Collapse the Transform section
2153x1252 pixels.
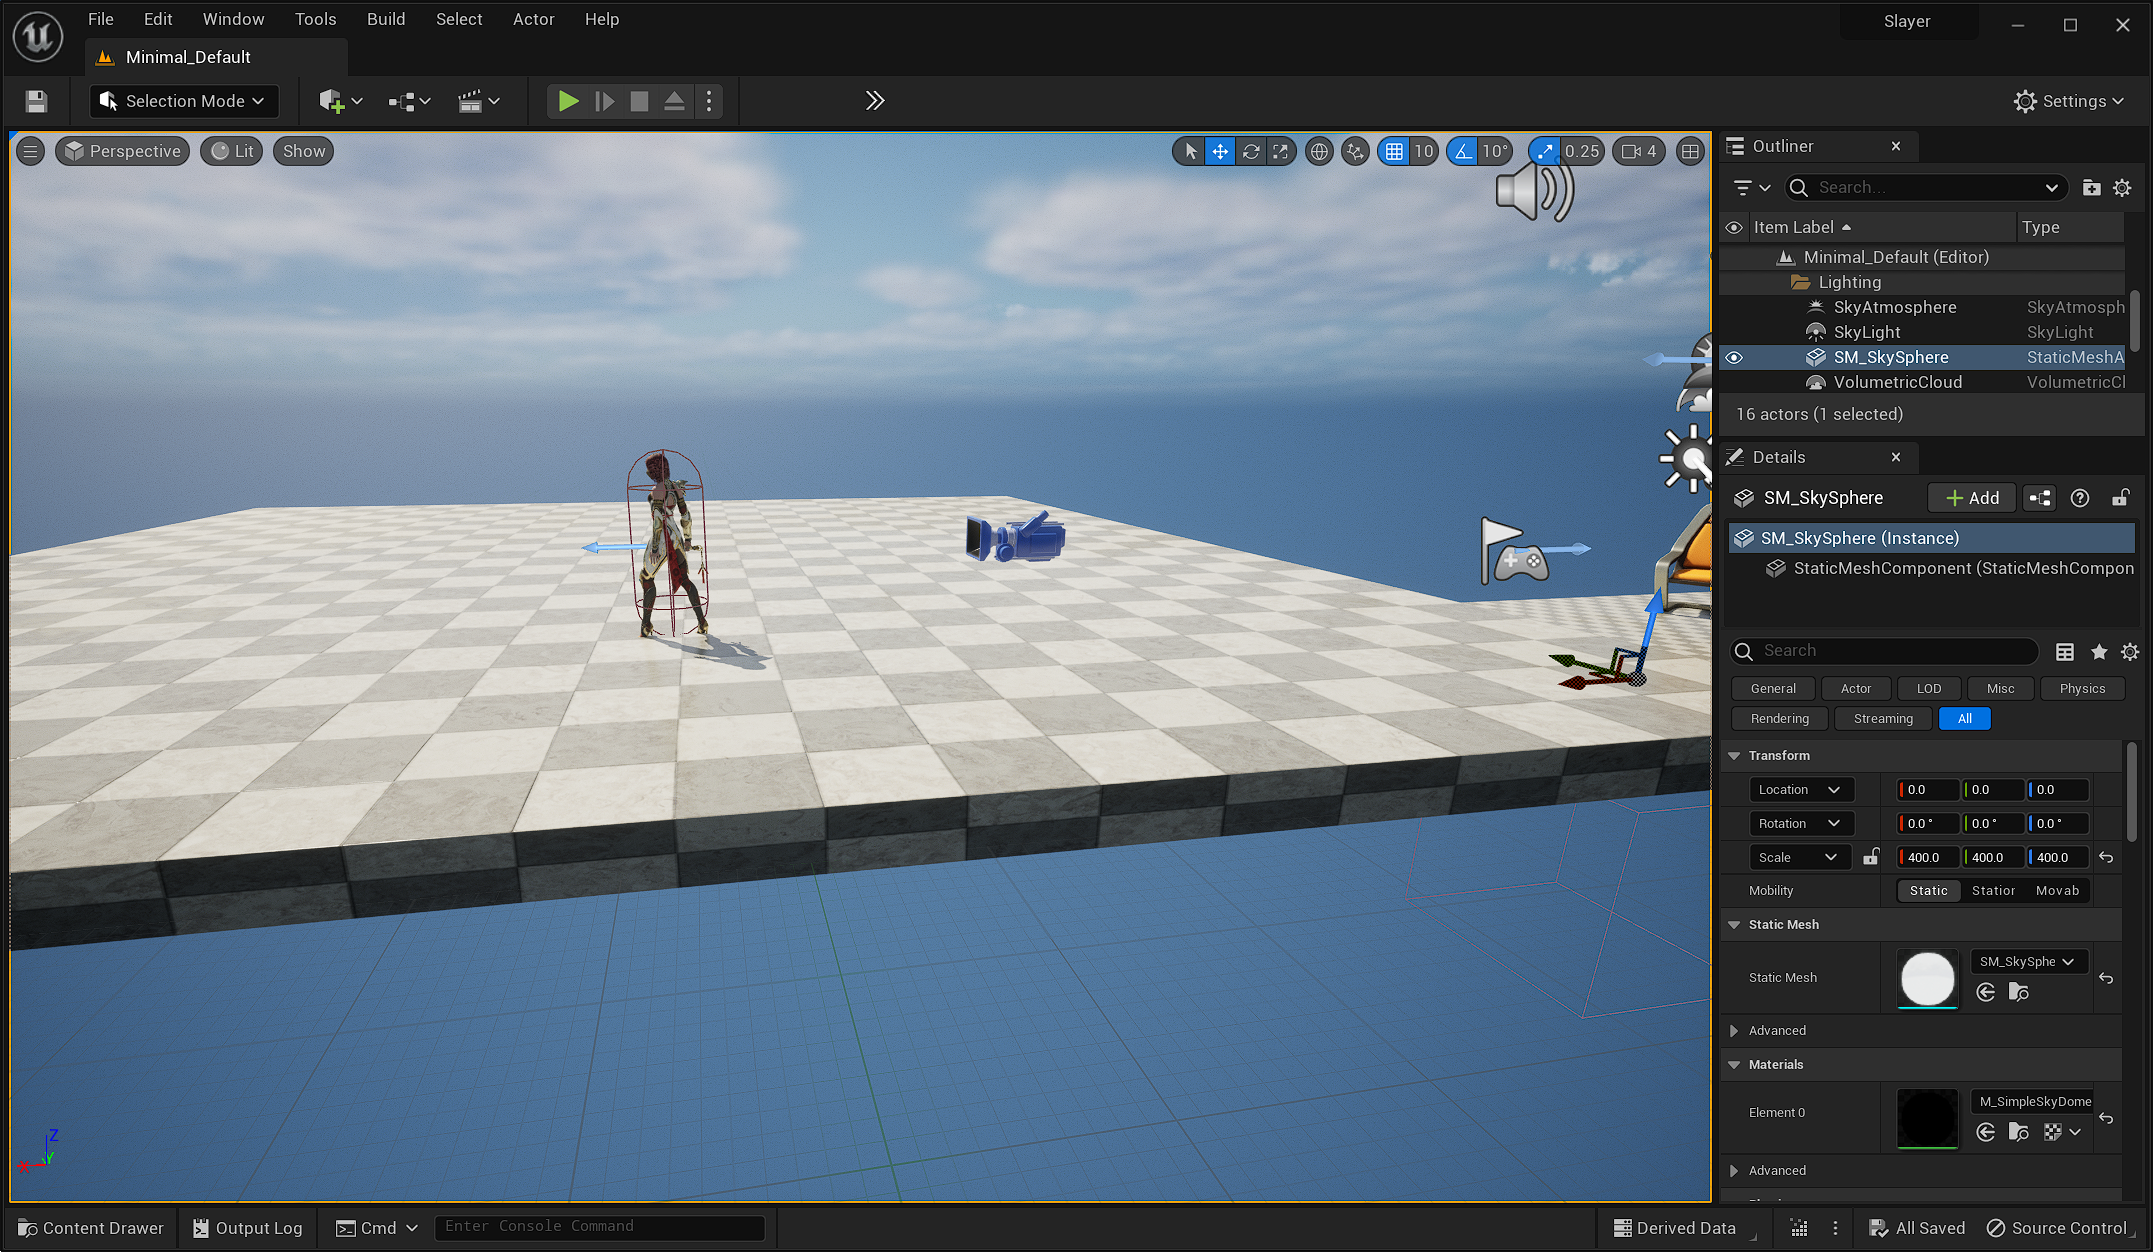click(x=1734, y=756)
